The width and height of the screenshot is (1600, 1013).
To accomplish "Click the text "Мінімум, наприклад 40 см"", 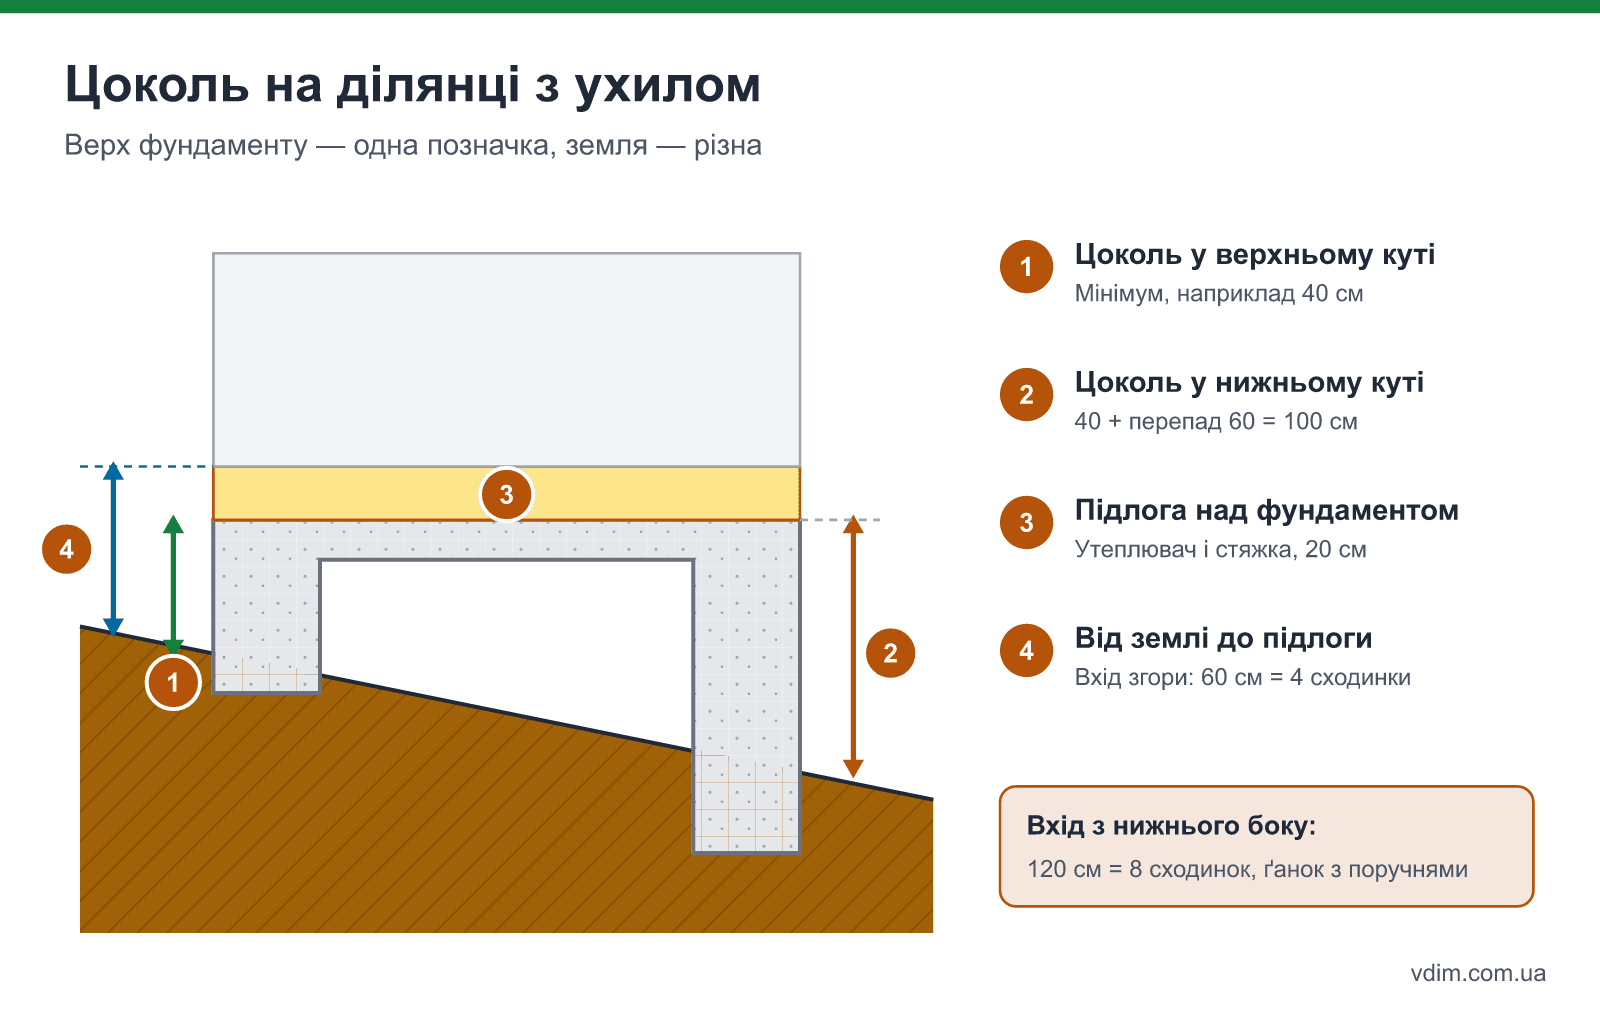I will pos(1219,294).
